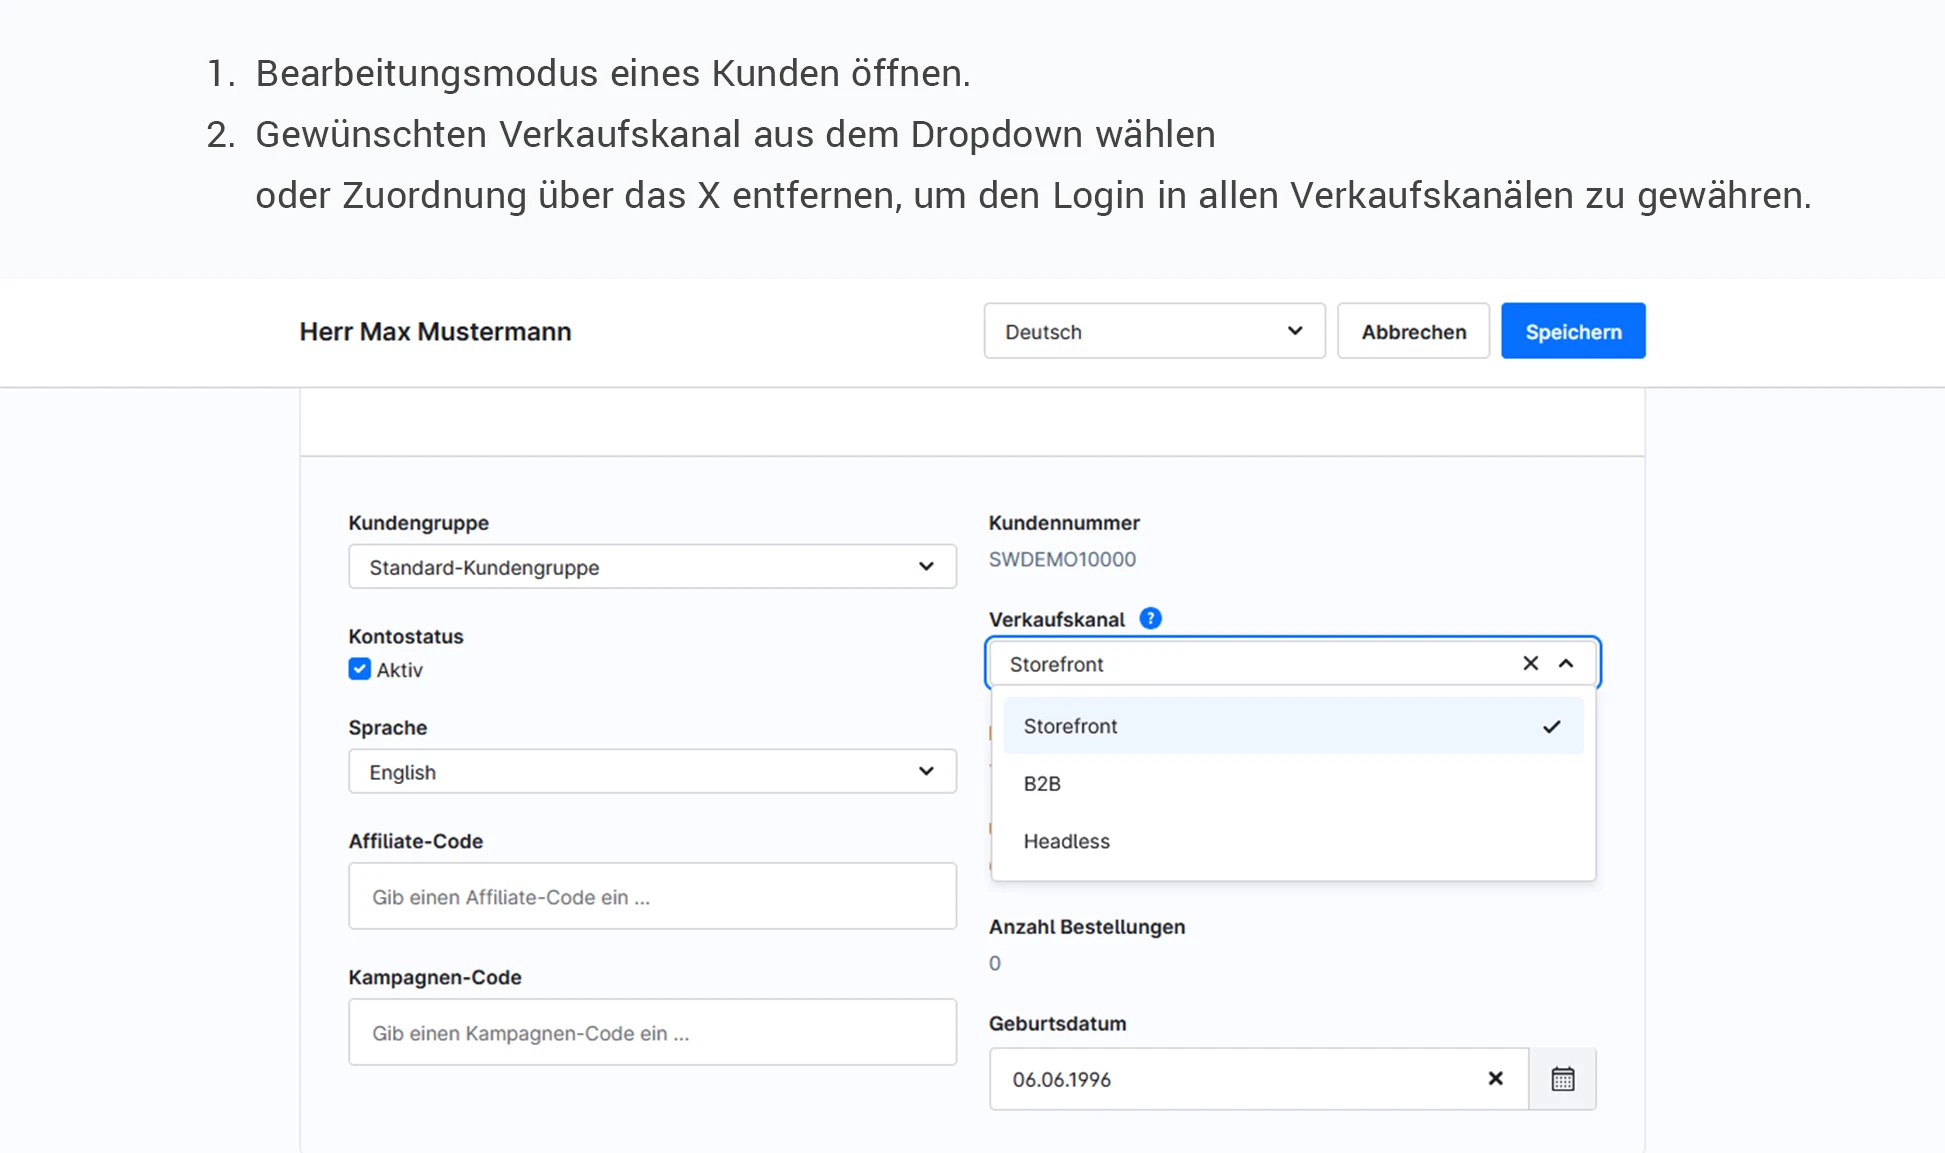Clear the Geburtsdatum date with the X icon

click(x=1495, y=1078)
